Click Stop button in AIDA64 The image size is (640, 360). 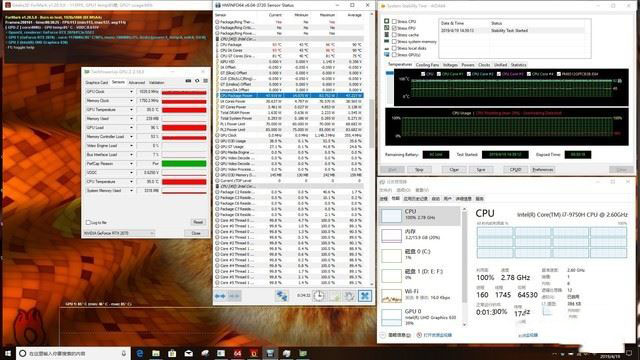(419, 169)
